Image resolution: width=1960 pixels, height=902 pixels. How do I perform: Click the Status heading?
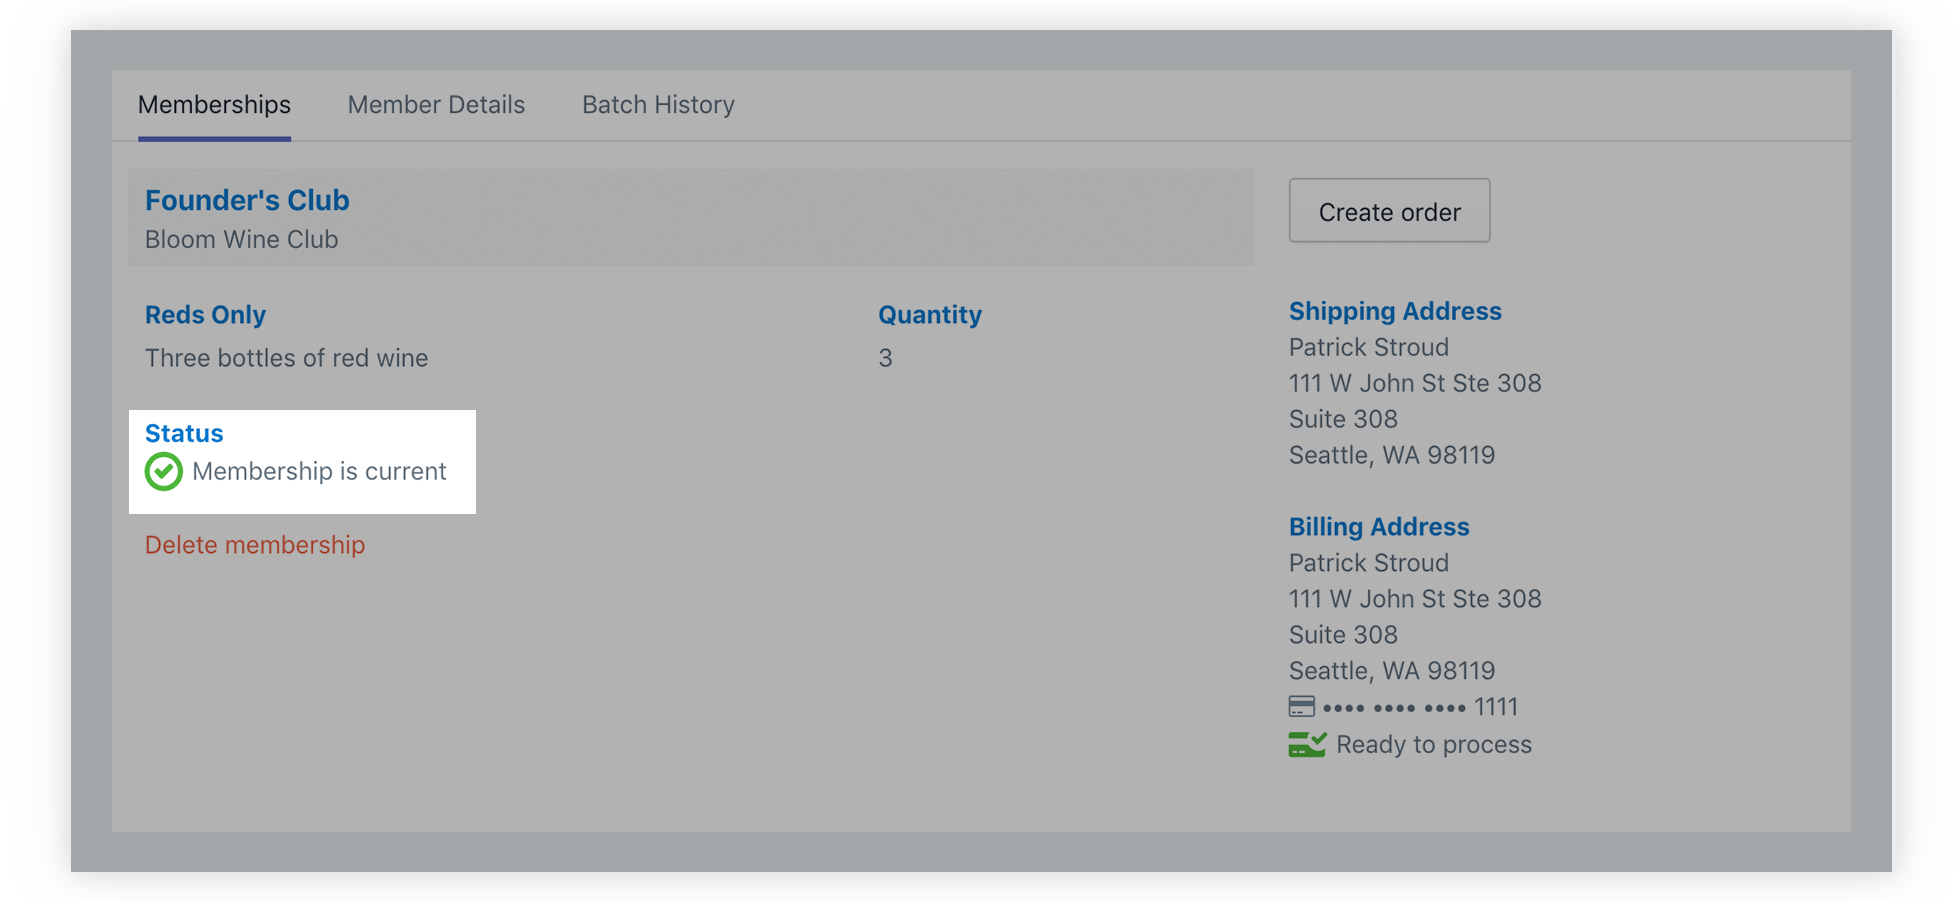184,433
